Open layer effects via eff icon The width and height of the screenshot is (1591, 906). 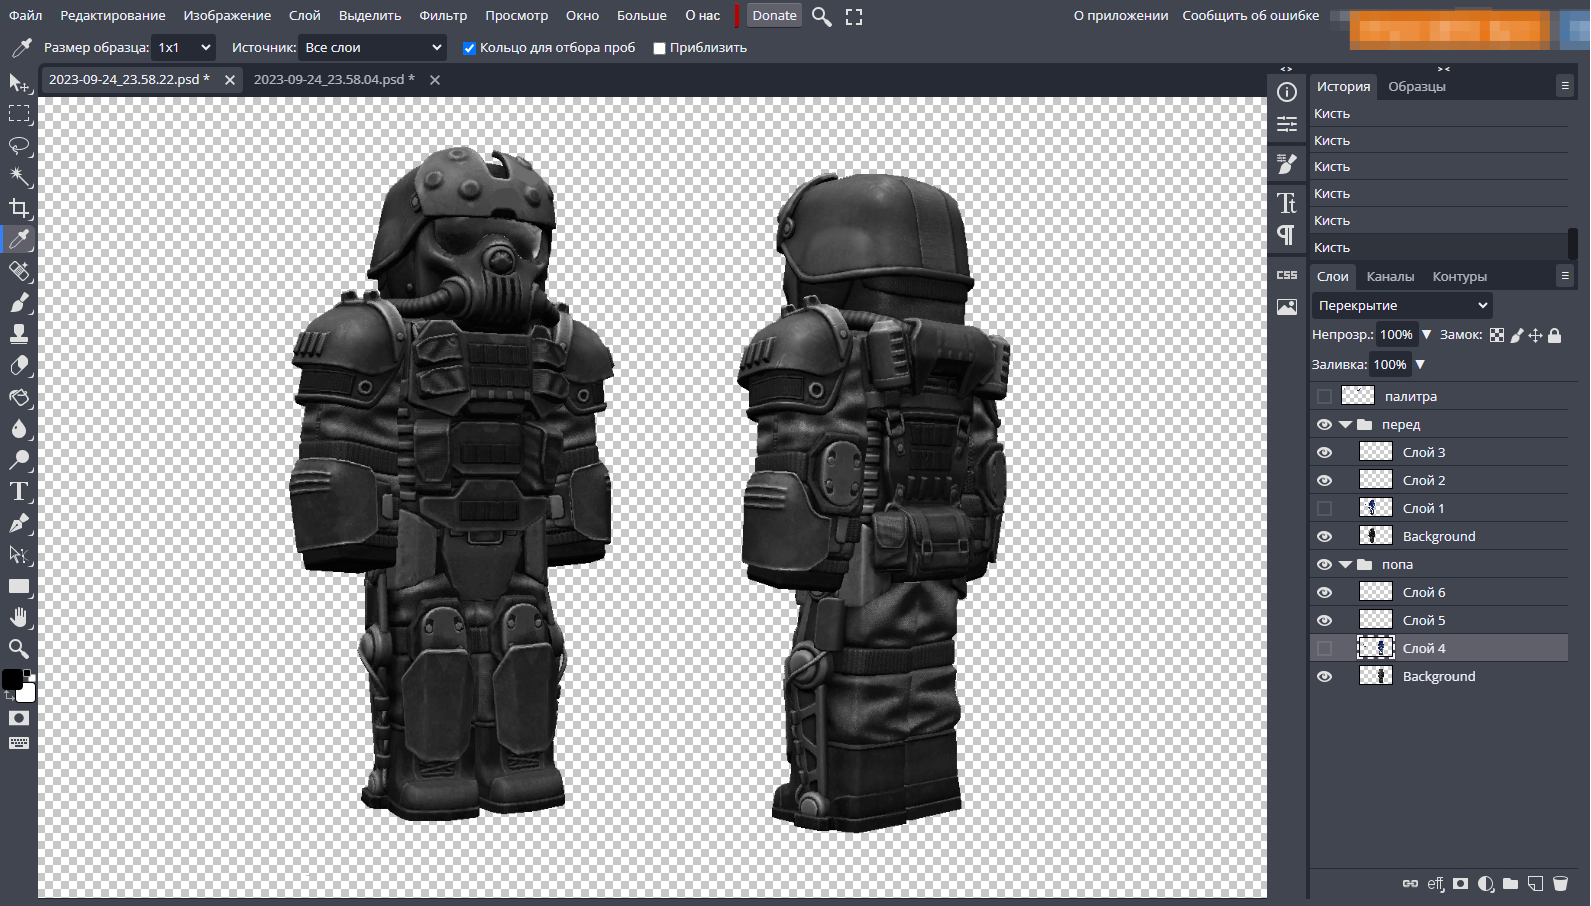[x=1435, y=883]
